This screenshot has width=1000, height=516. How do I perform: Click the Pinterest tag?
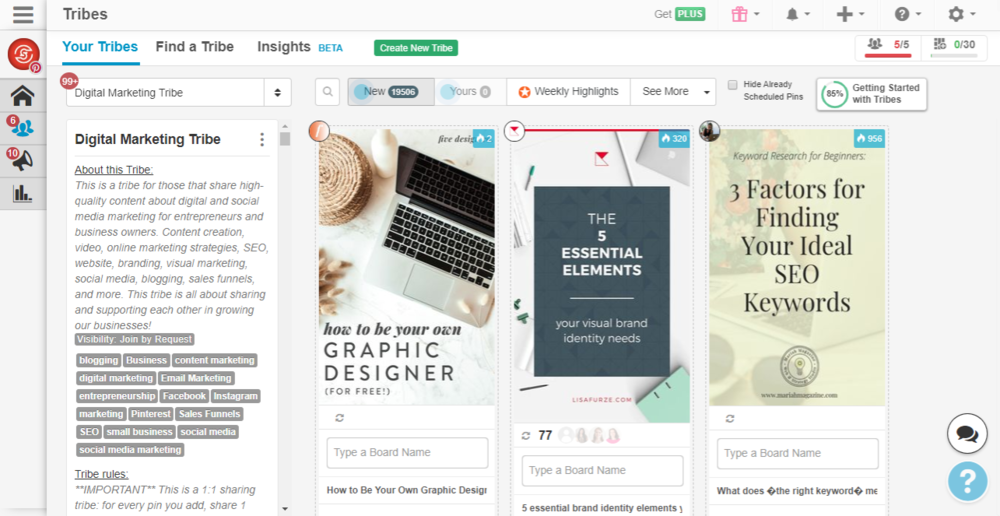pos(151,414)
